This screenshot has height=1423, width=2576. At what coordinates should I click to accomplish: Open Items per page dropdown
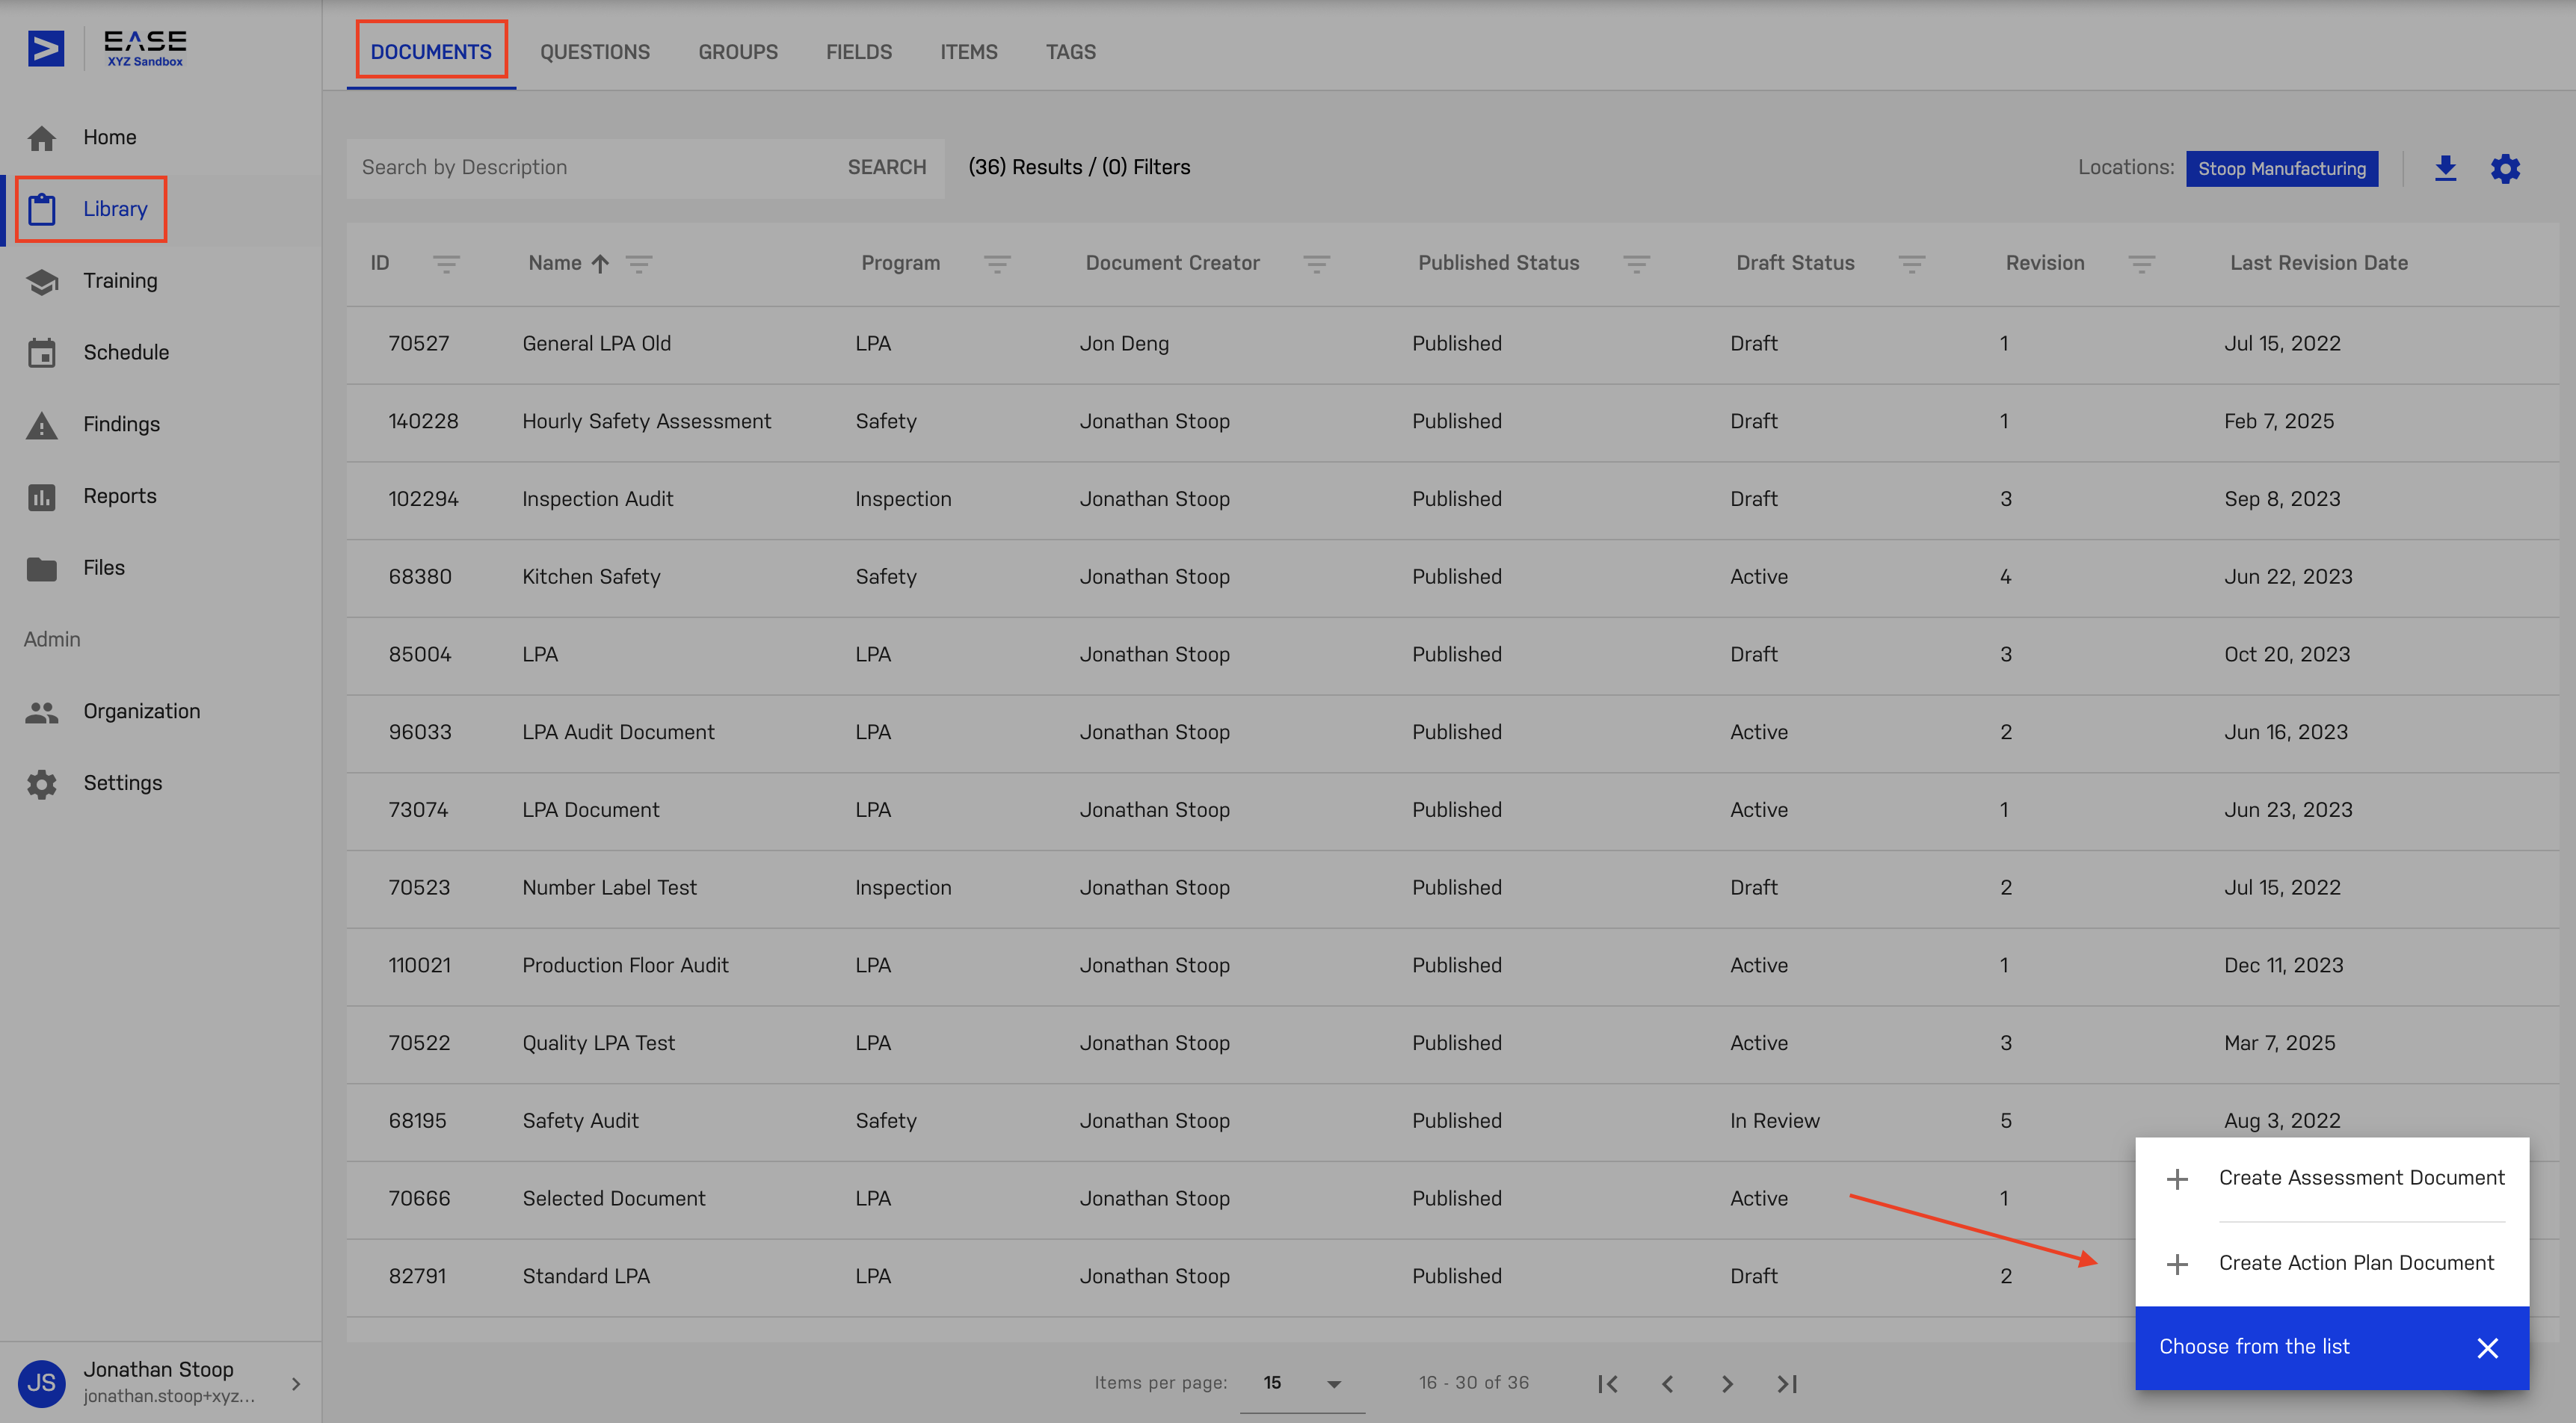point(1302,1383)
